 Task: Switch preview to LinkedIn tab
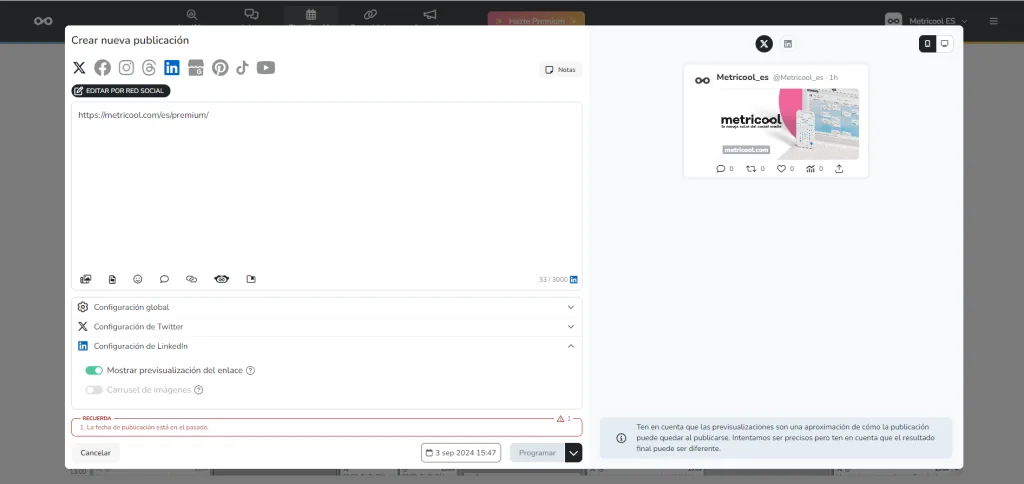tap(788, 44)
